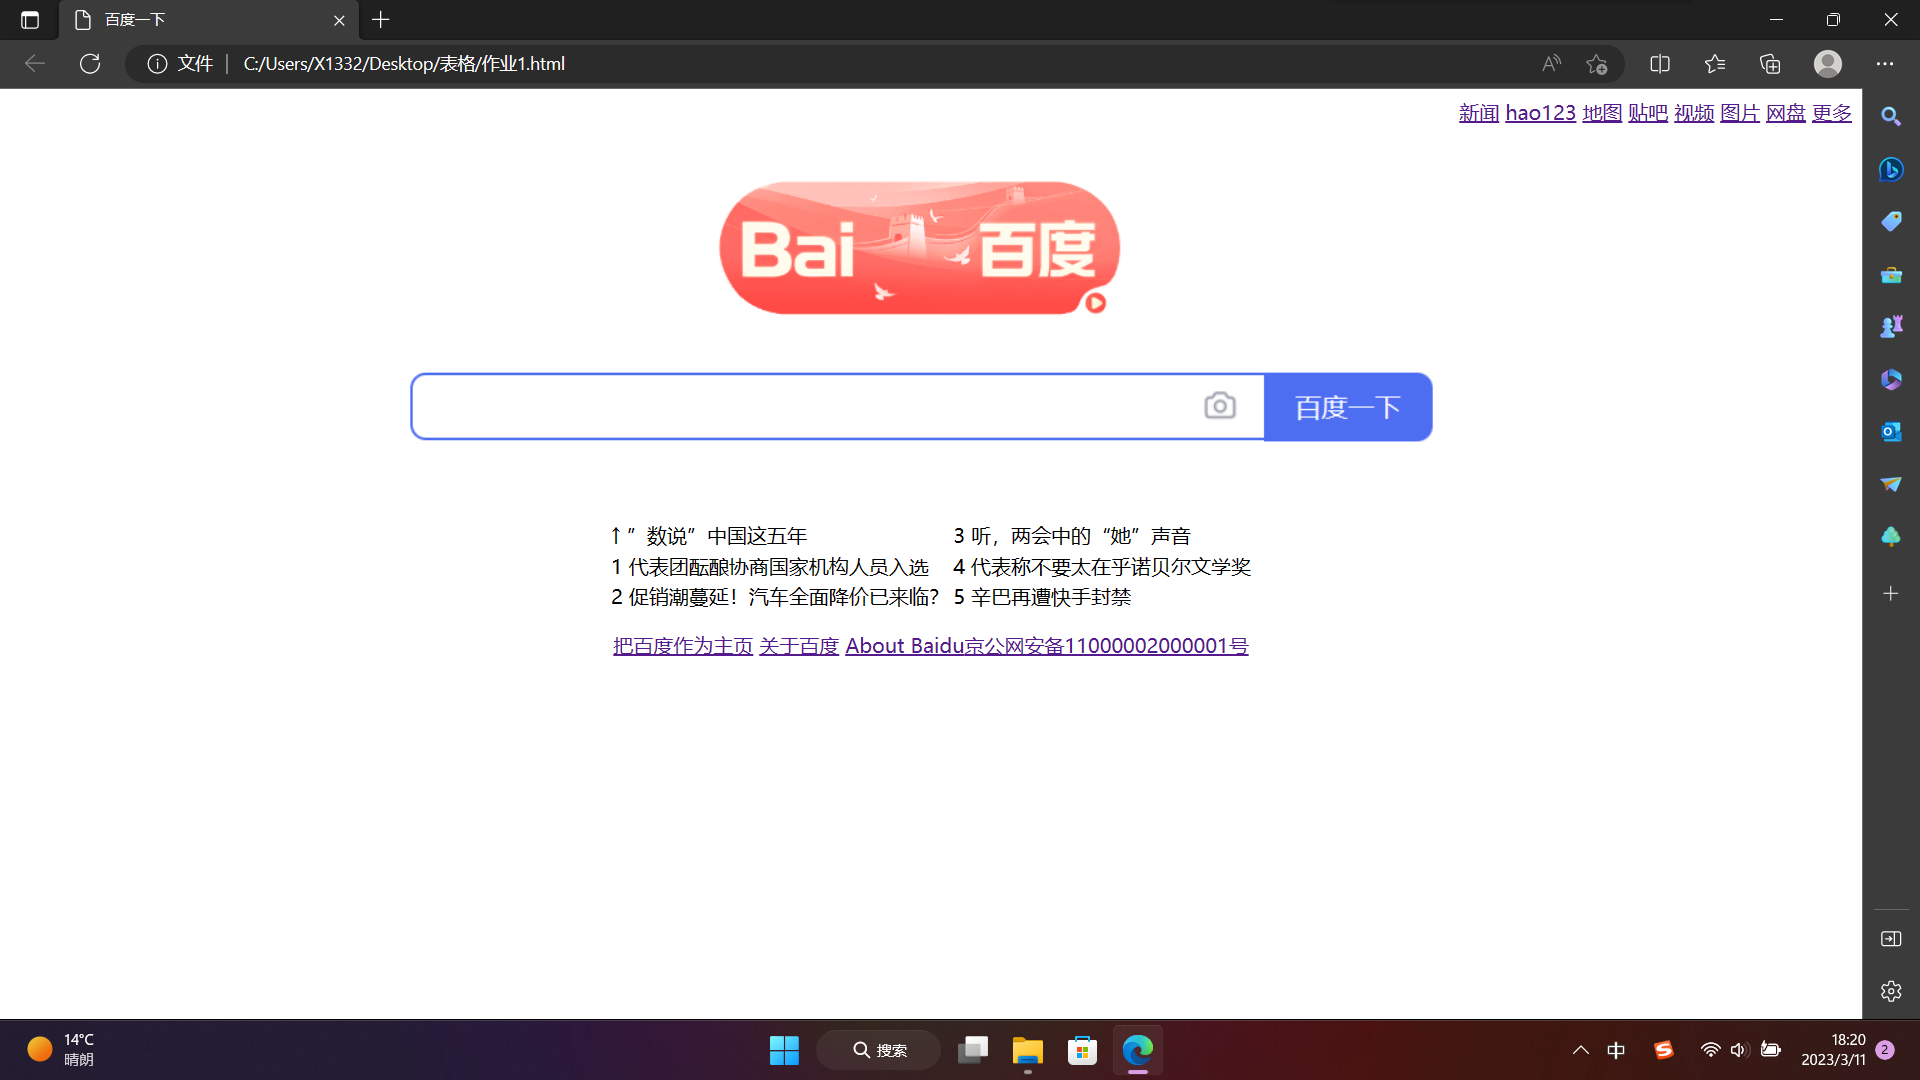Open the green tree sidebar icon
The height and width of the screenshot is (1080, 1920).
(x=1890, y=537)
